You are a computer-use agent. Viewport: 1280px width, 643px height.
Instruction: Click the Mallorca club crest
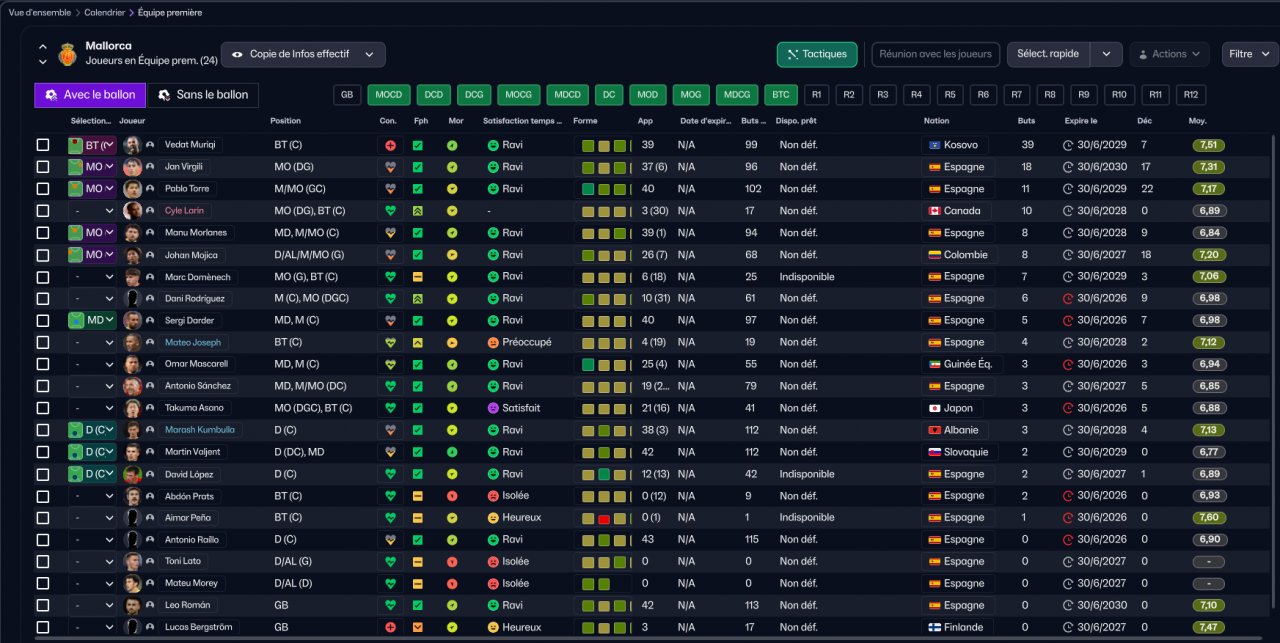point(68,54)
